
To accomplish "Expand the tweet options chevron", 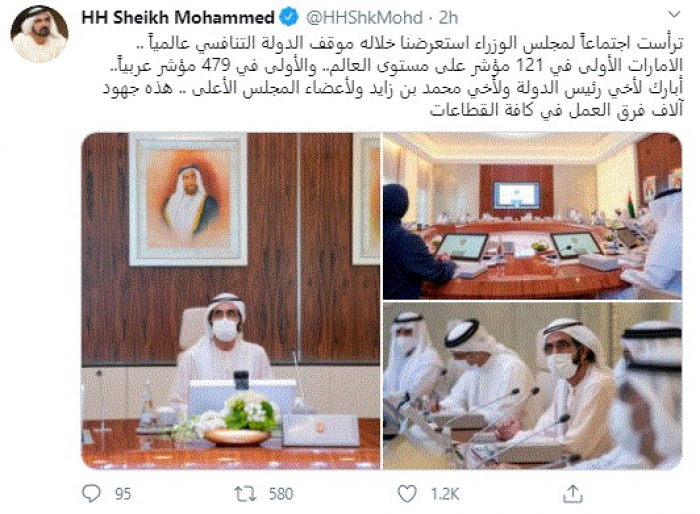I will (x=674, y=15).
